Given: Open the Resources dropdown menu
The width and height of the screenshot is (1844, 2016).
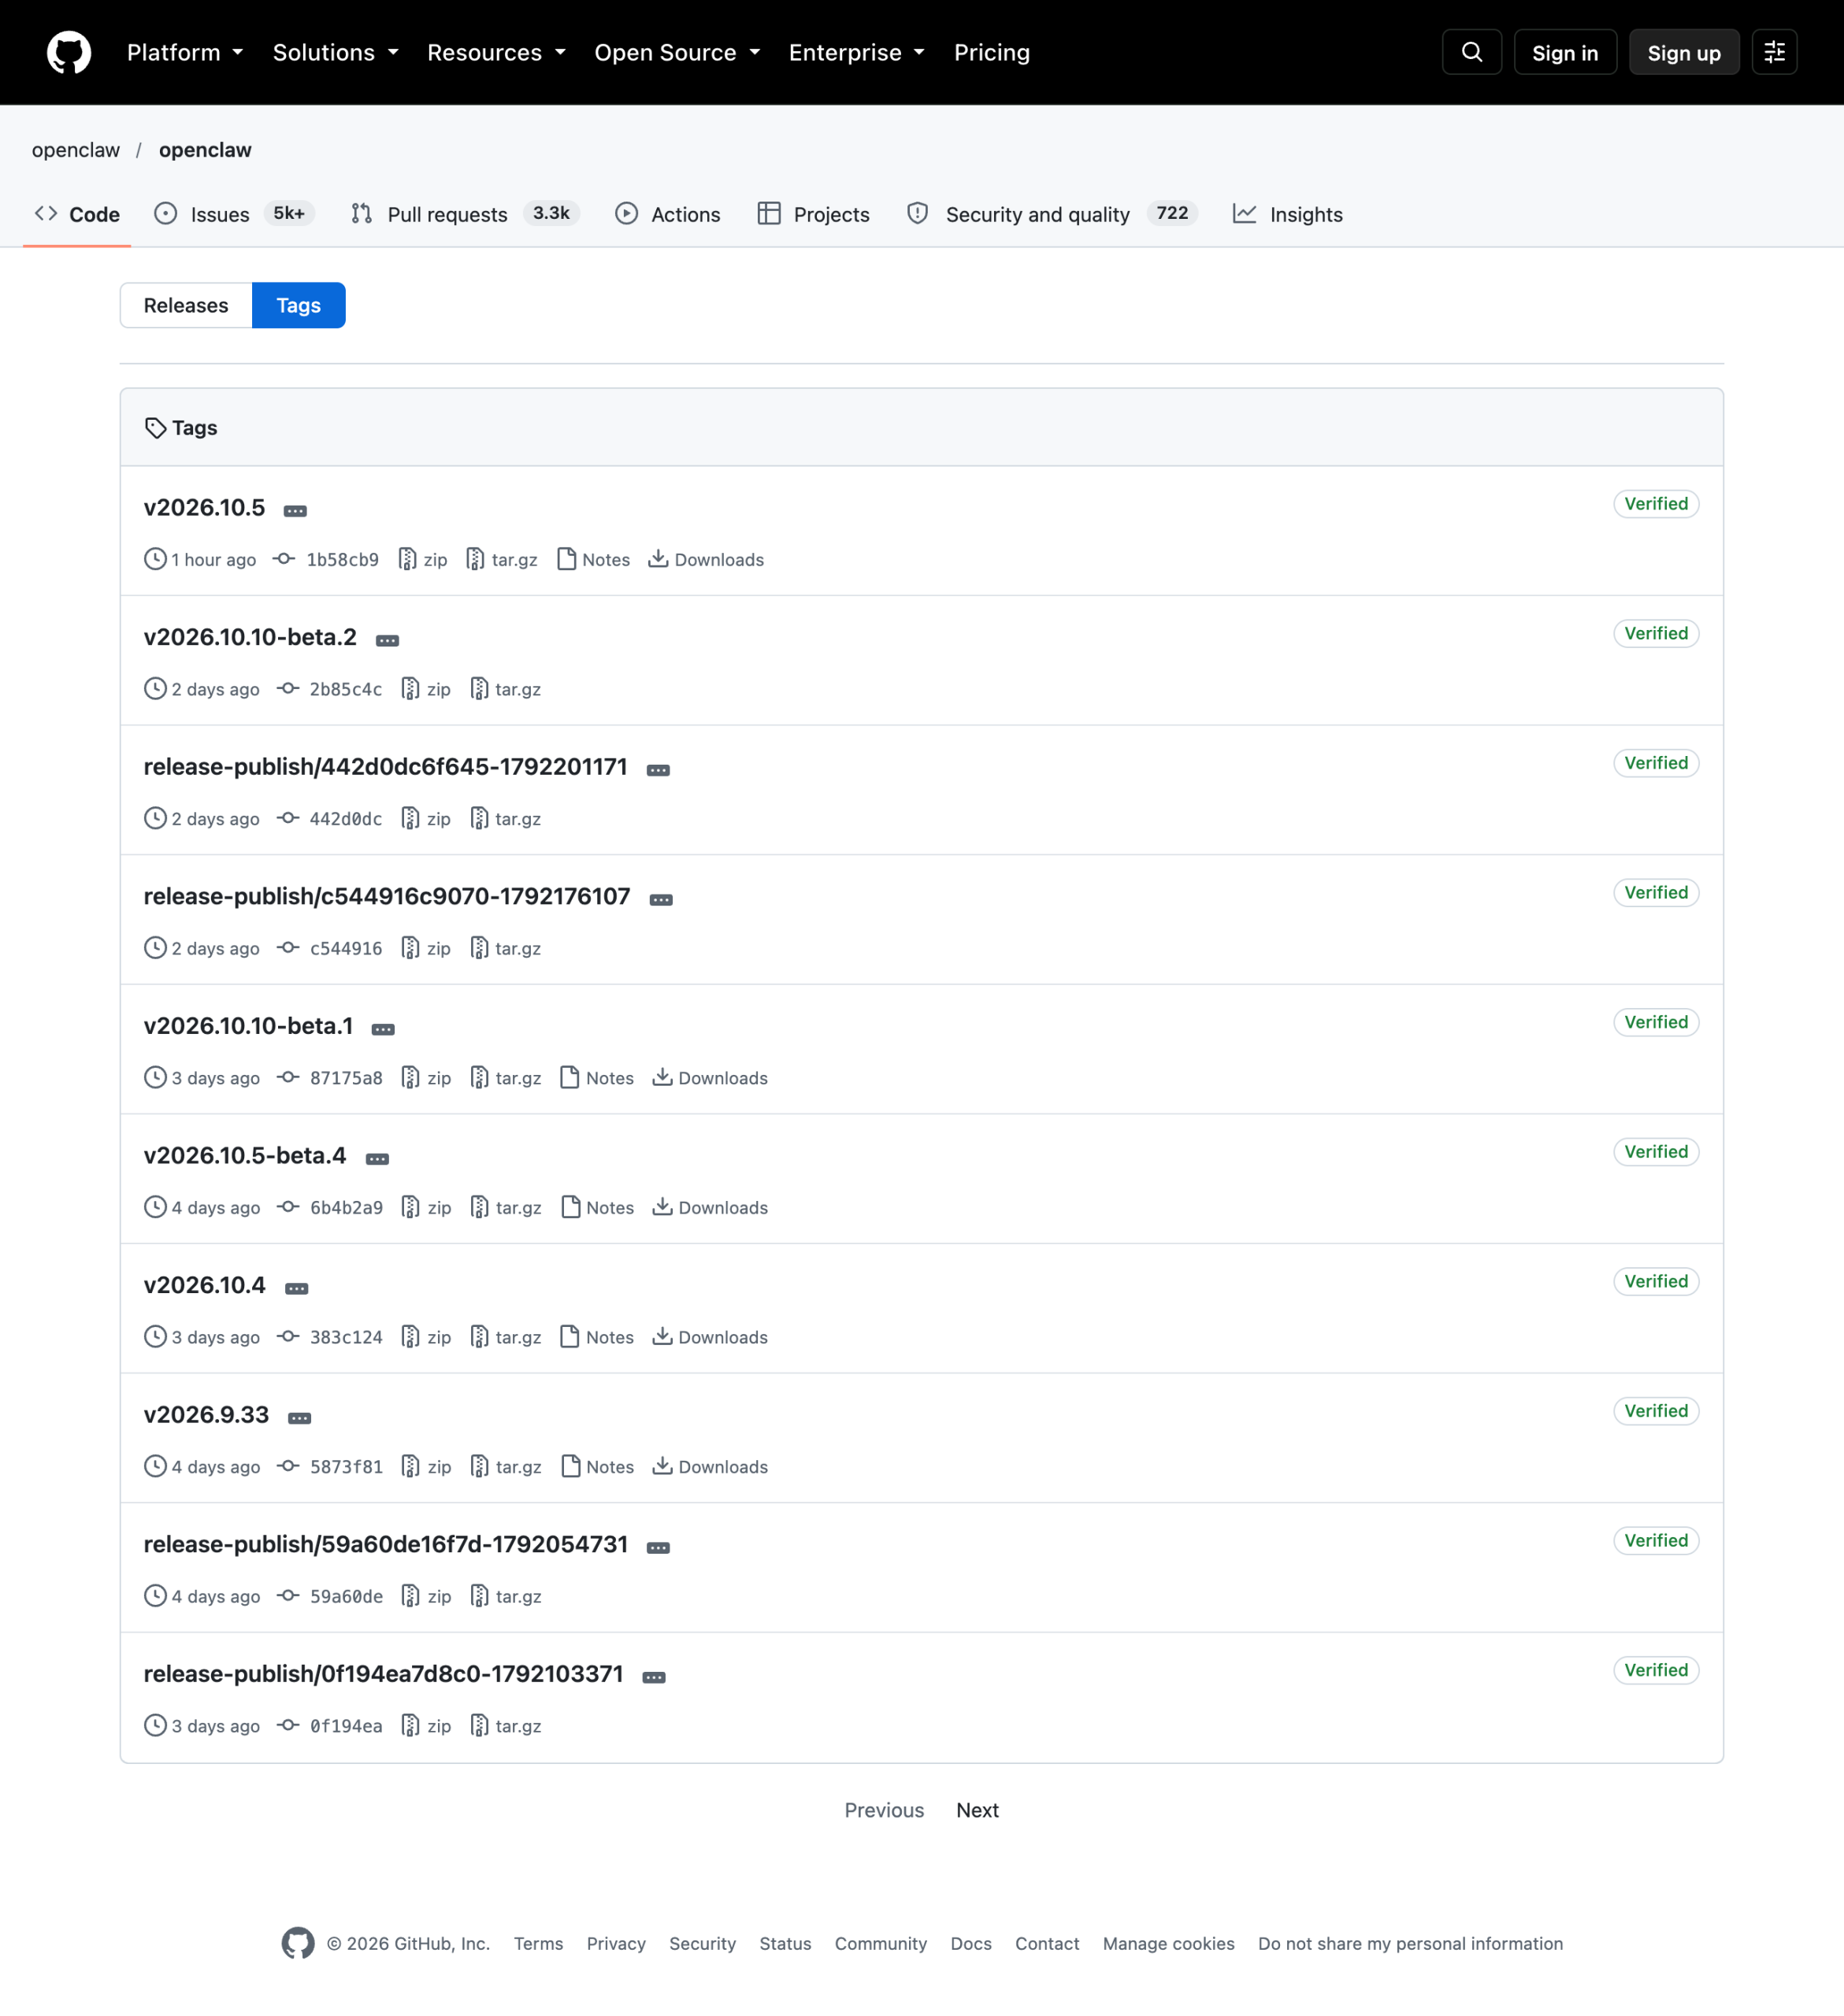Looking at the screenshot, I should 497,52.
